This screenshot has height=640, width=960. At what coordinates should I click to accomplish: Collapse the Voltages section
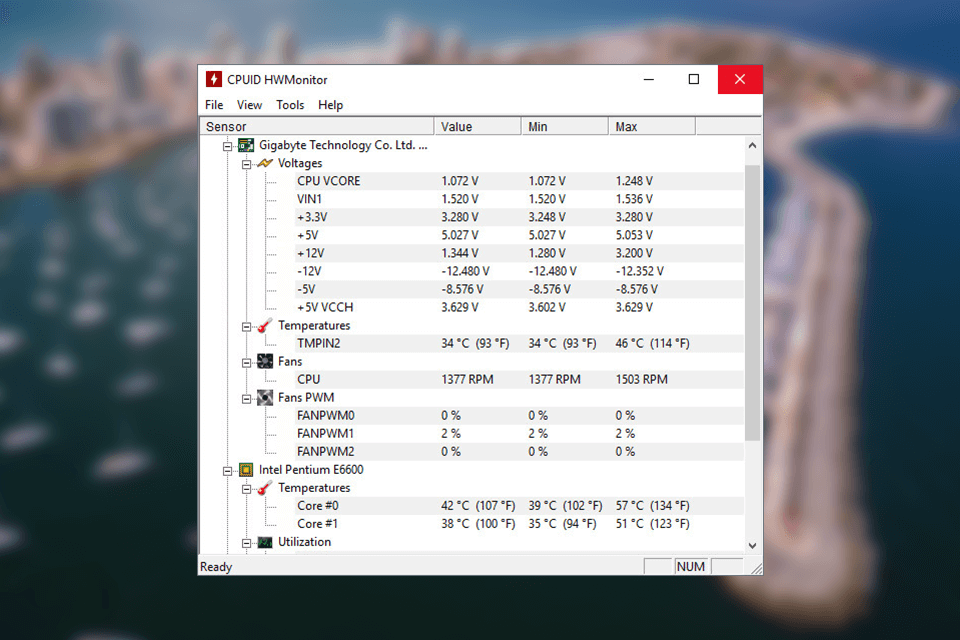[x=245, y=163]
